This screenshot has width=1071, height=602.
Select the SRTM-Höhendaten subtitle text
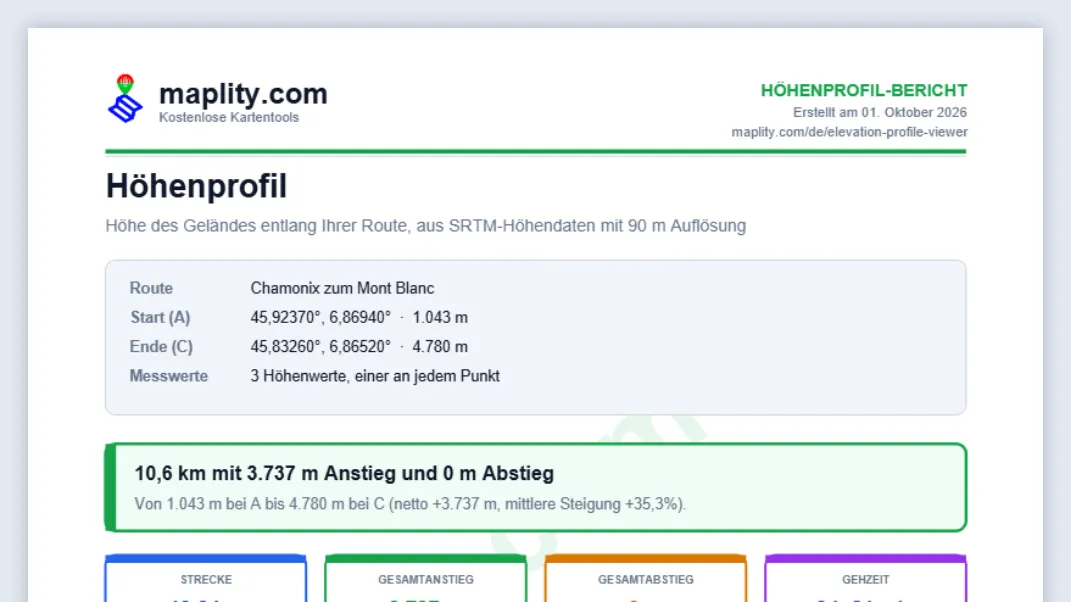click(x=426, y=225)
